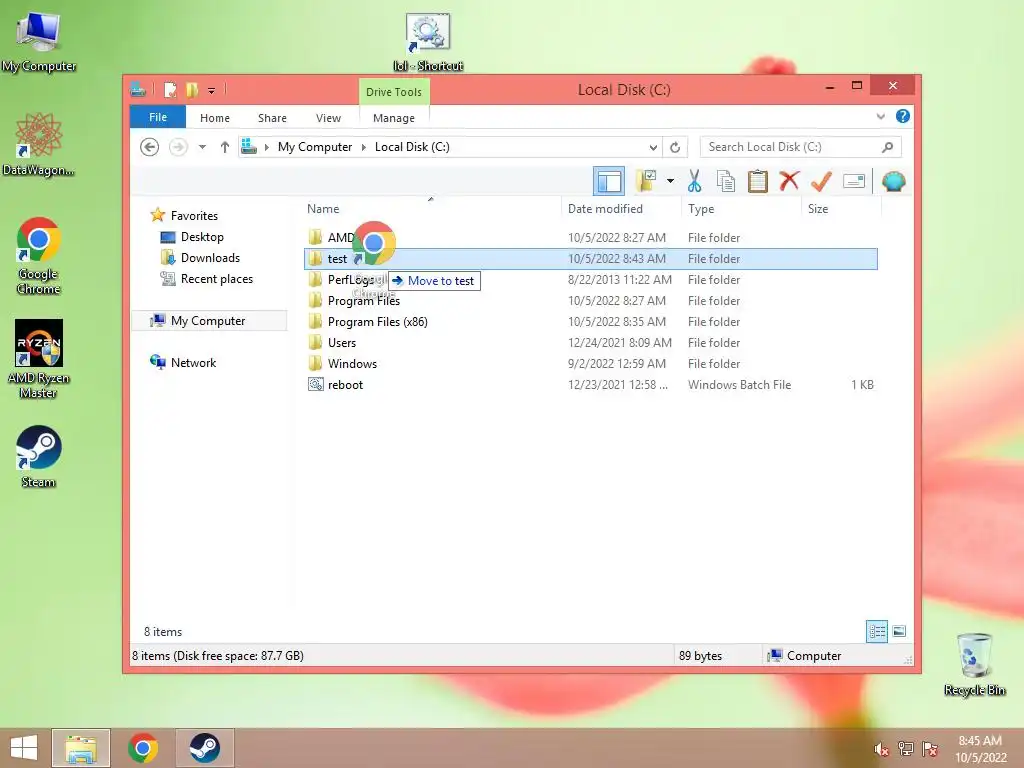Select the DataWagon desktop shortcut
The width and height of the screenshot is (1024, 768).
39,144
